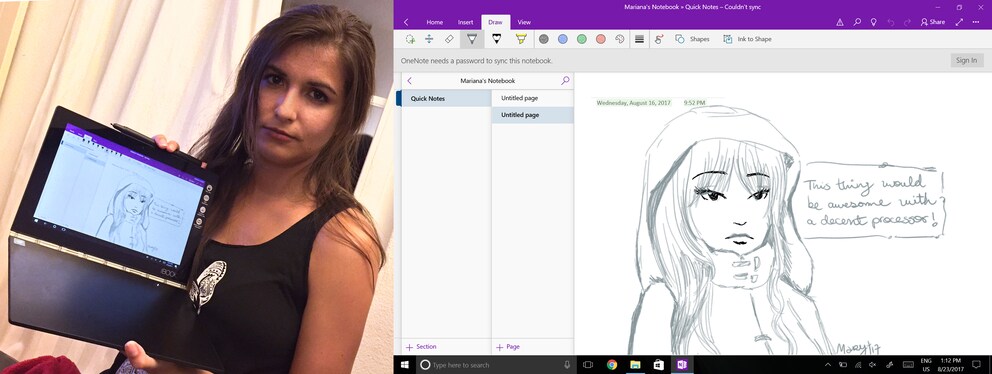Open File Explorer from the taskbar
Viewport: 992px width, 374px height.
pyautogui.click(x=635, y=365)
